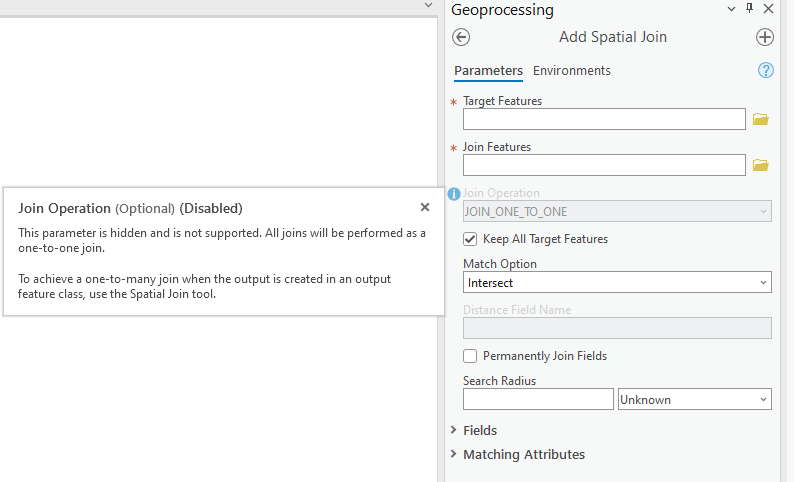Enable Permanently Join Fields checkbox
Viewport: 794px width, 482px height.
[470, 356]
